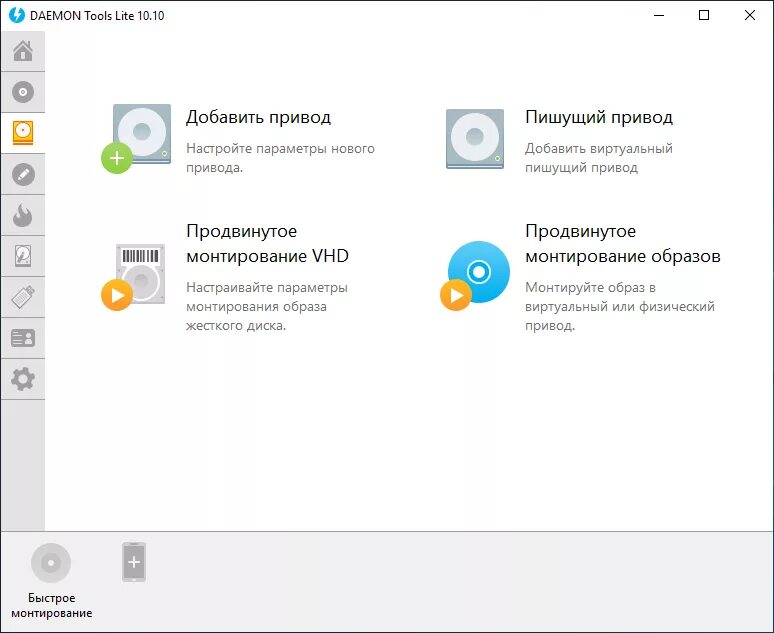Add a mobile device with phone plus icon
This screenshot has width=774, height=633.
click(x=134, y=562)
